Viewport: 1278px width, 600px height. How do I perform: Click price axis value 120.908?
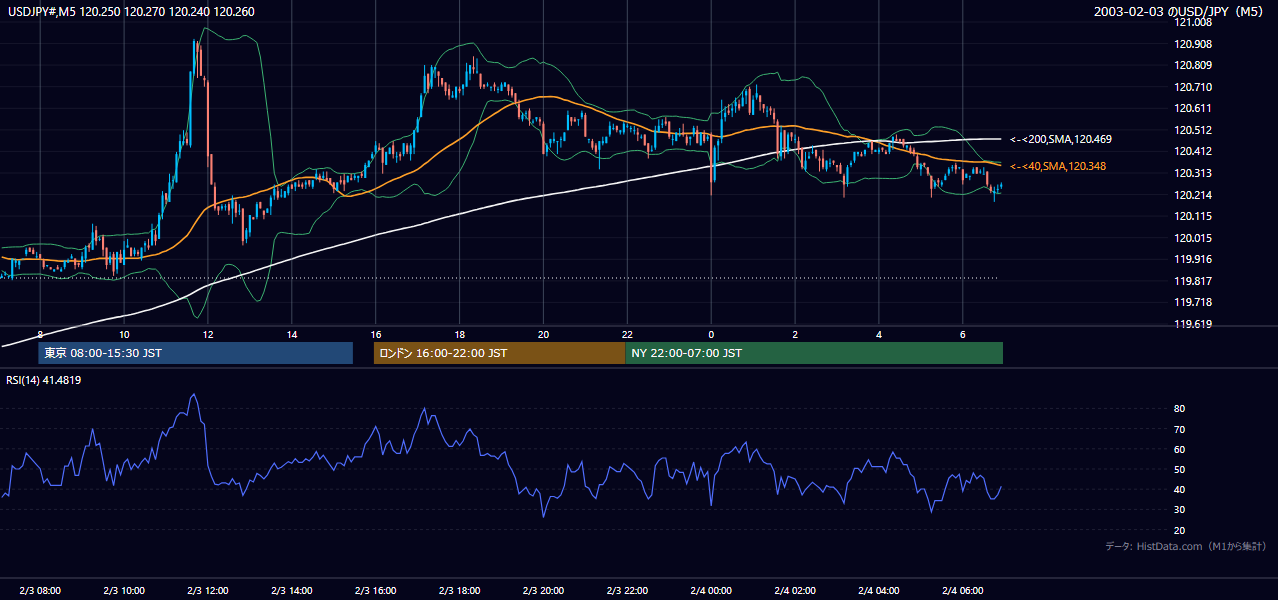pyautogui.click(x=1194, y=44)
